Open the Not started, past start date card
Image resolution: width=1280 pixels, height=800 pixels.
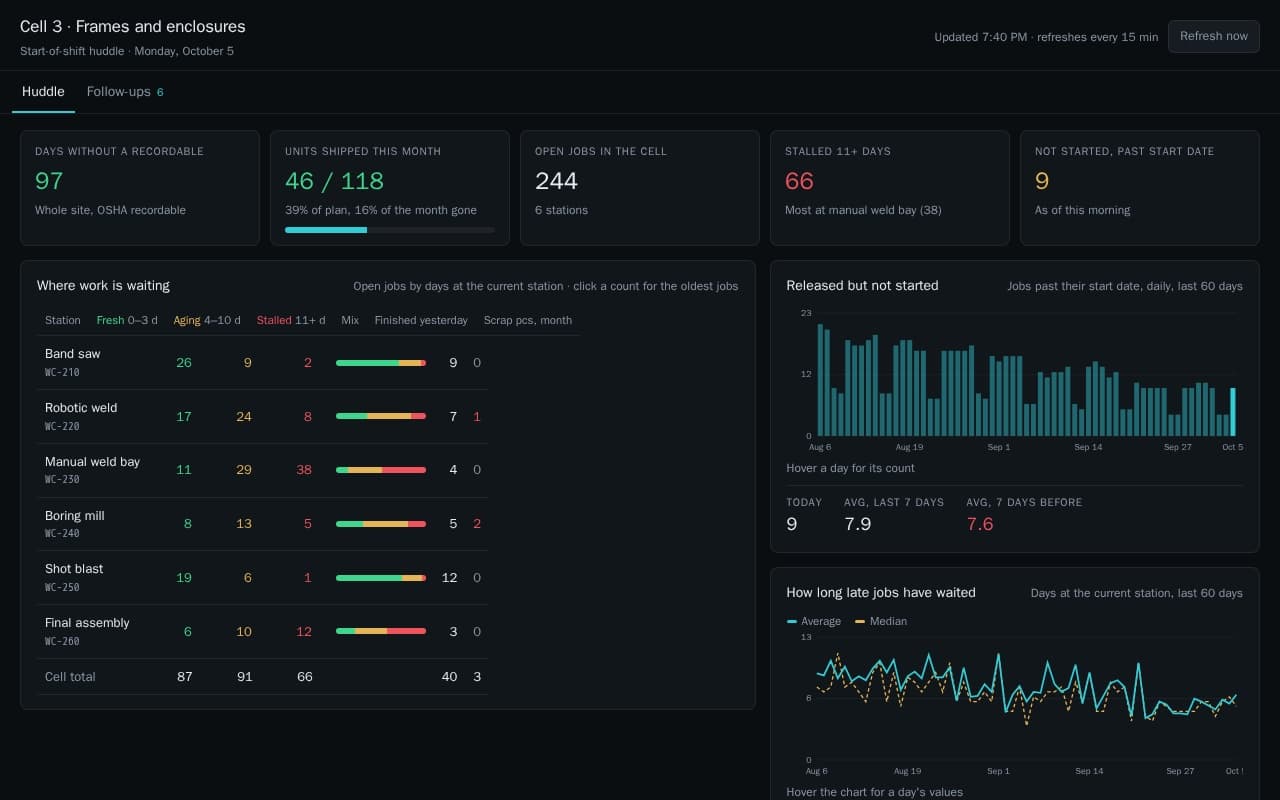[1140, 188]
